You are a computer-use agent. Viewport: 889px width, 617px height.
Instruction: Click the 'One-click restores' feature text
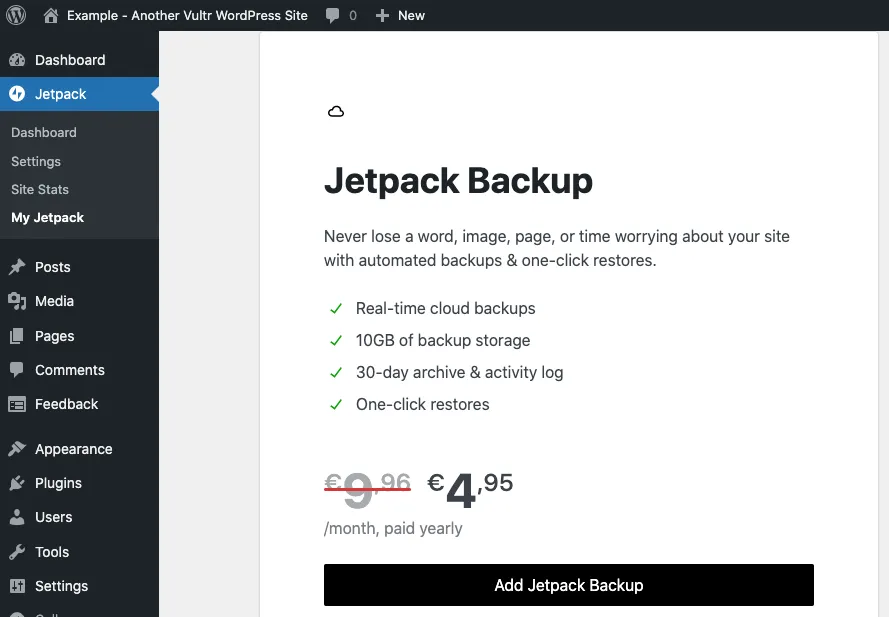pos(422,404)
